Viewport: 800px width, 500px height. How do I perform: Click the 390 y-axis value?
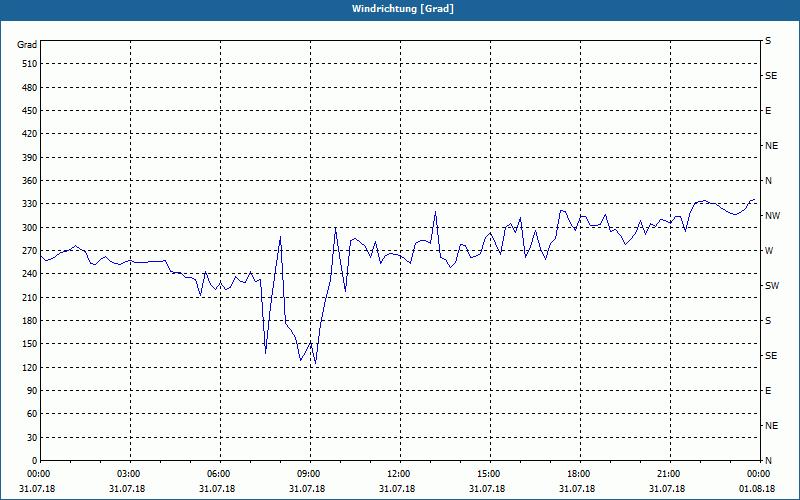[x=30, y=158]
